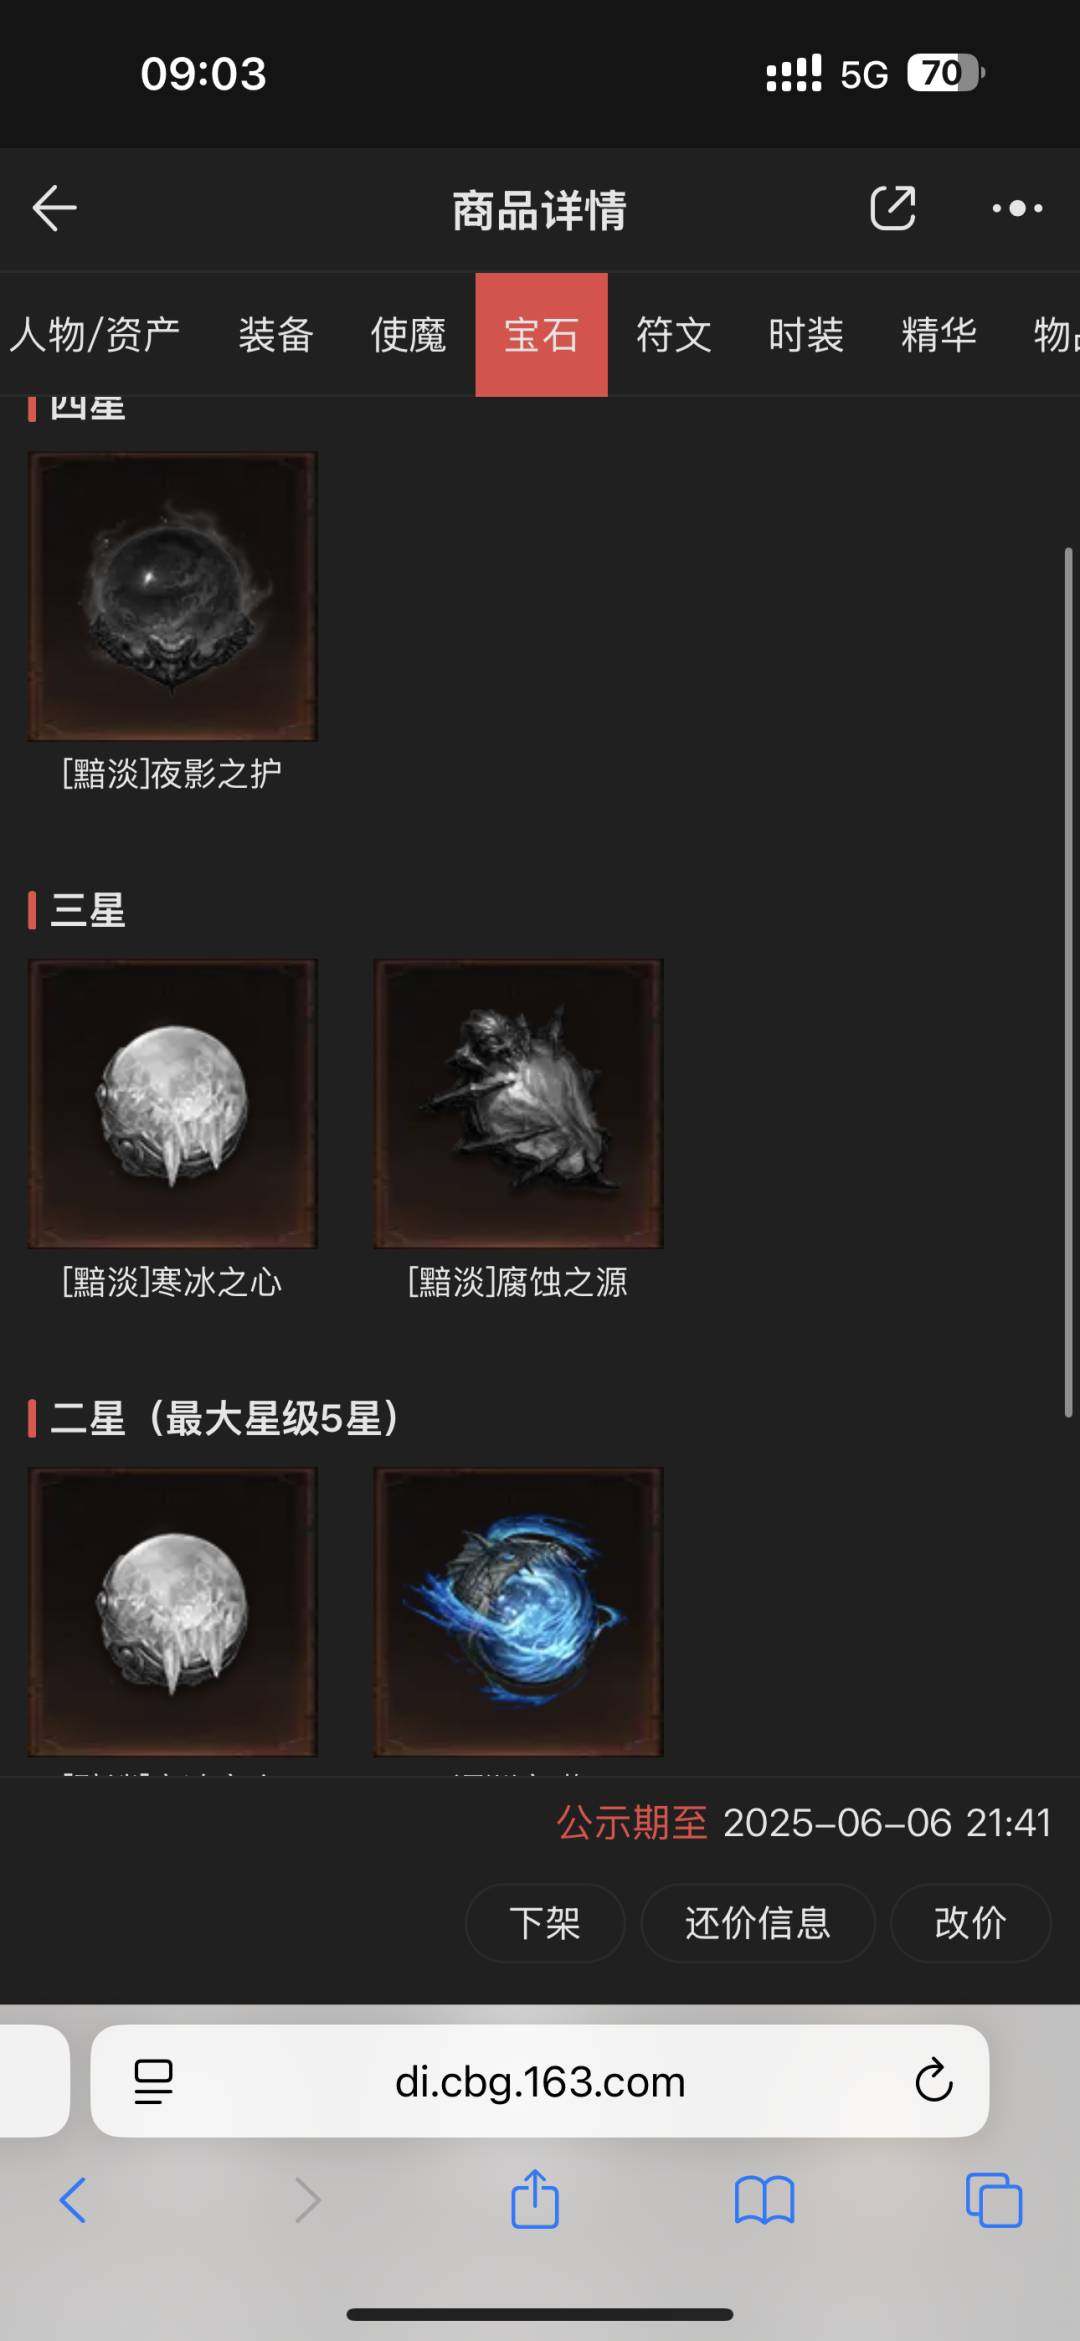Reload page with the refresh icon
1080x2341 pixels.
[x=934, y=2081]
